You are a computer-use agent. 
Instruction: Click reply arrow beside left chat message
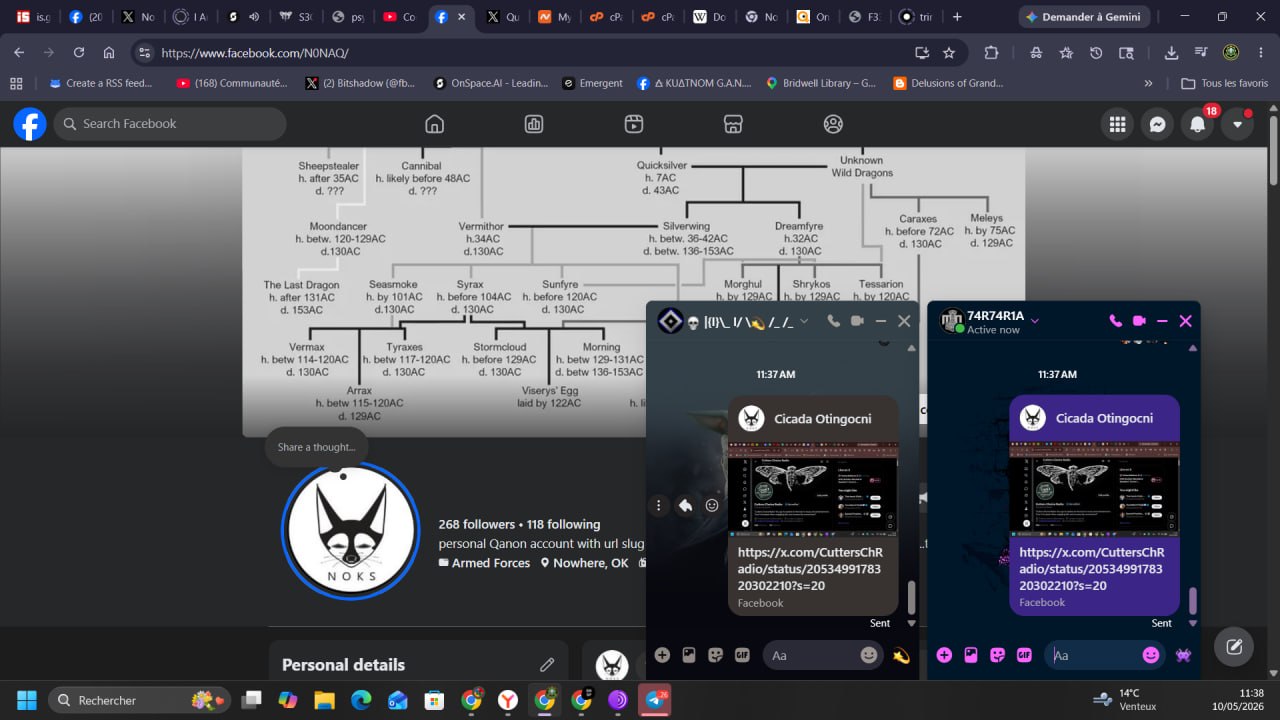pyautogui.click(x=685, y=506)
